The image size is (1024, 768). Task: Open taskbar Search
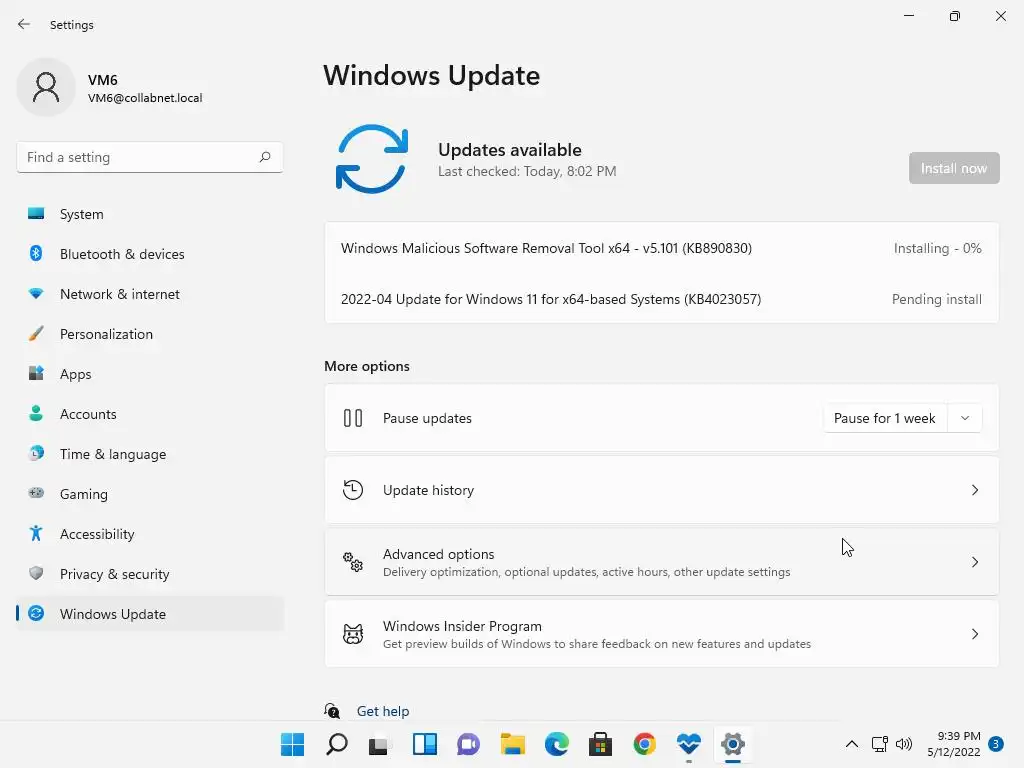click(x=336, y=744)
